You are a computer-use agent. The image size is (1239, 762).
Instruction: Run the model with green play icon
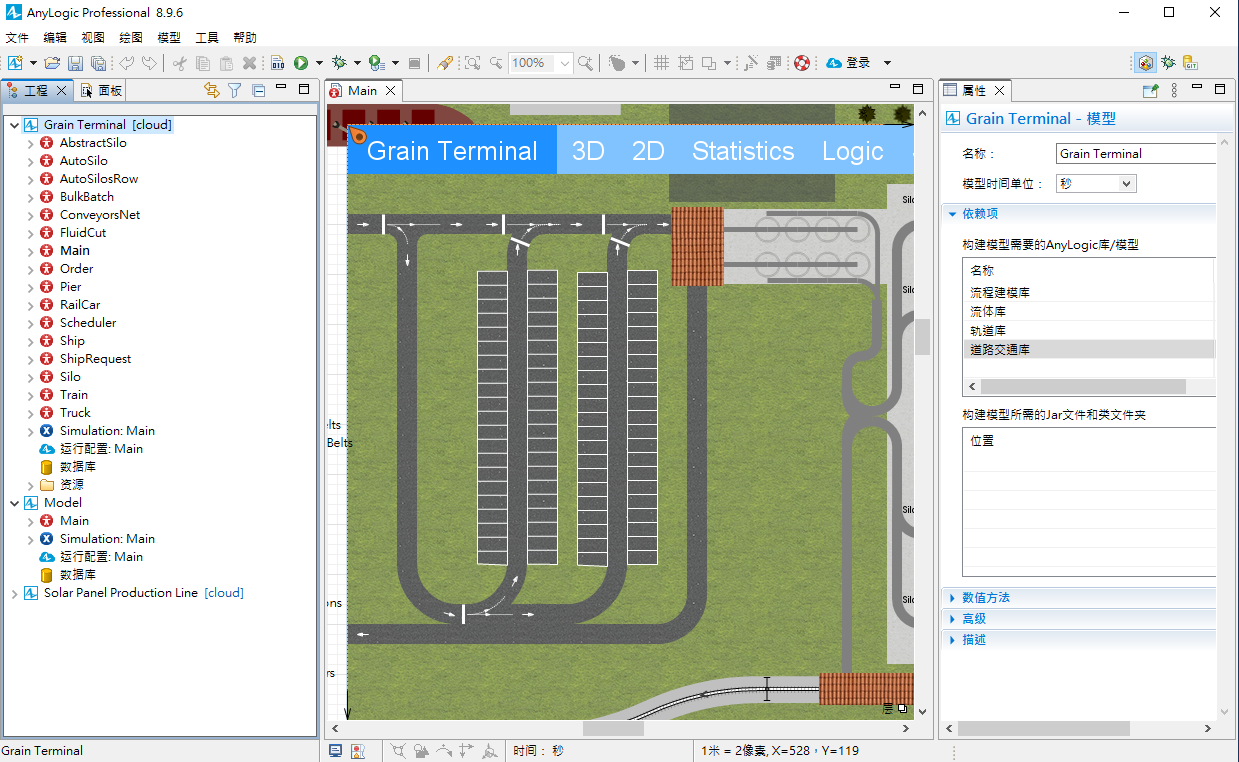tap(301, 63)
